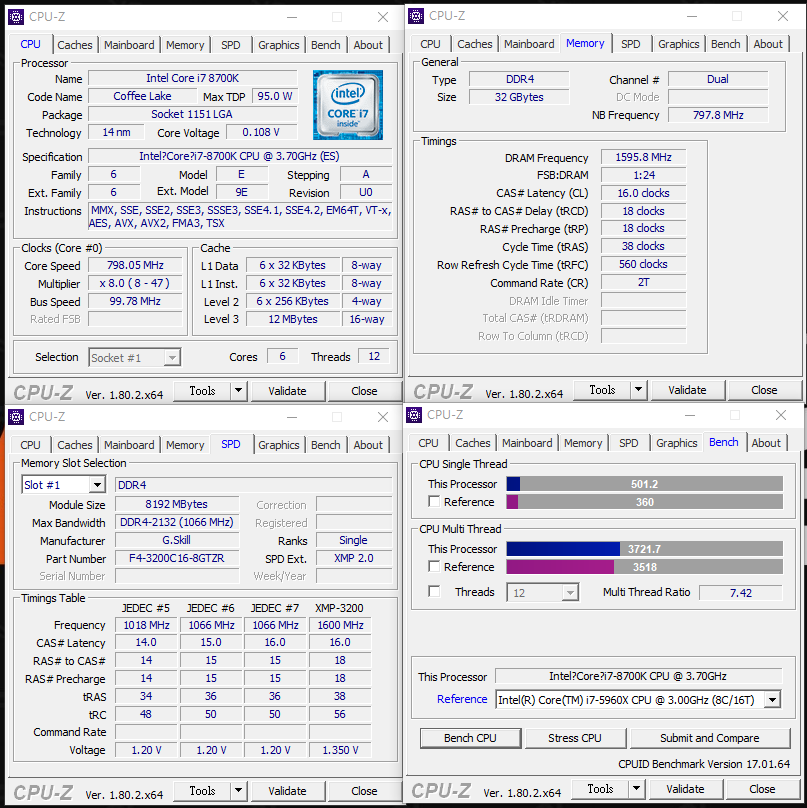The width and height of the screenshot is (807, 808).
Task: Open CPU tab in Bench window
Action: (x=428, y=443)
